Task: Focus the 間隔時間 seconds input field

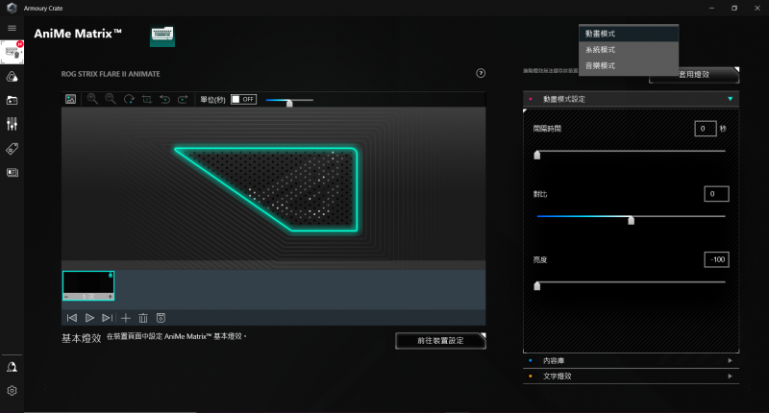Action: (x=705, y=129)
